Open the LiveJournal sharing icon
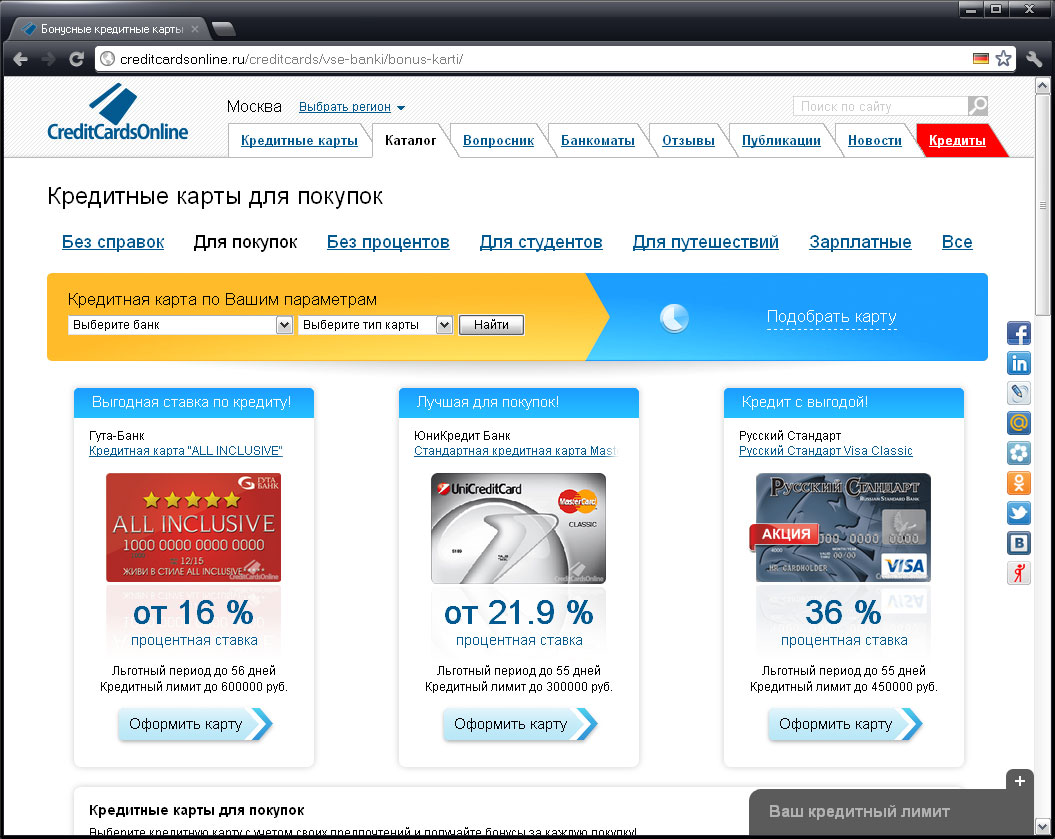Viewport: 1055px width, 839px height. pyautogui.click(x=1019, y=393)
